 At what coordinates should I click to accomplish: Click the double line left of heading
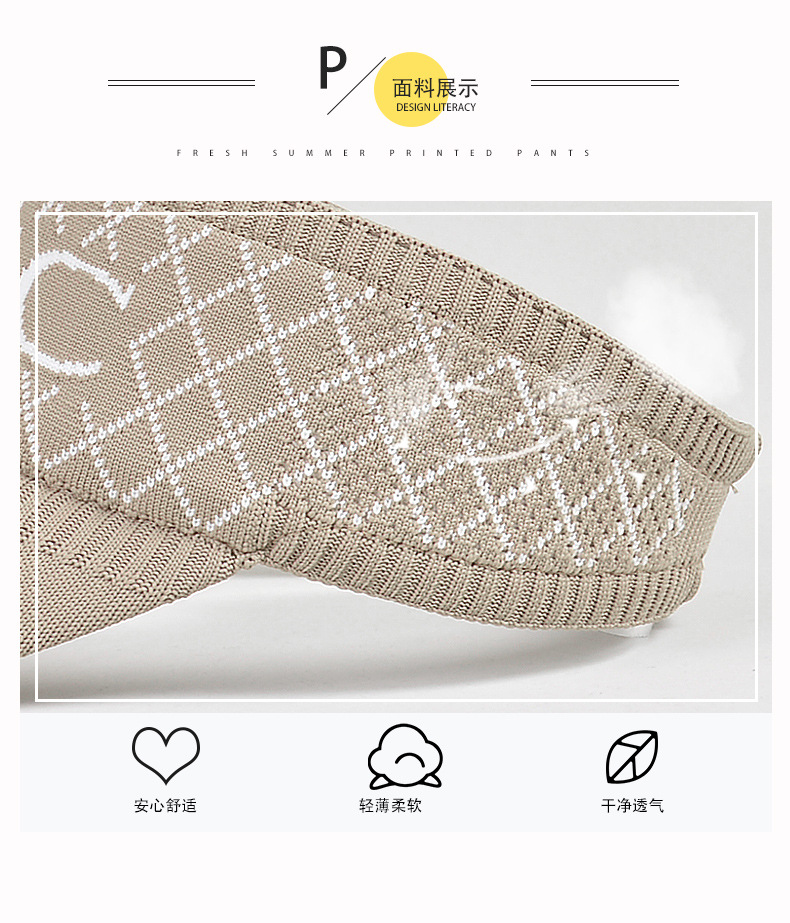coord(181,83)
